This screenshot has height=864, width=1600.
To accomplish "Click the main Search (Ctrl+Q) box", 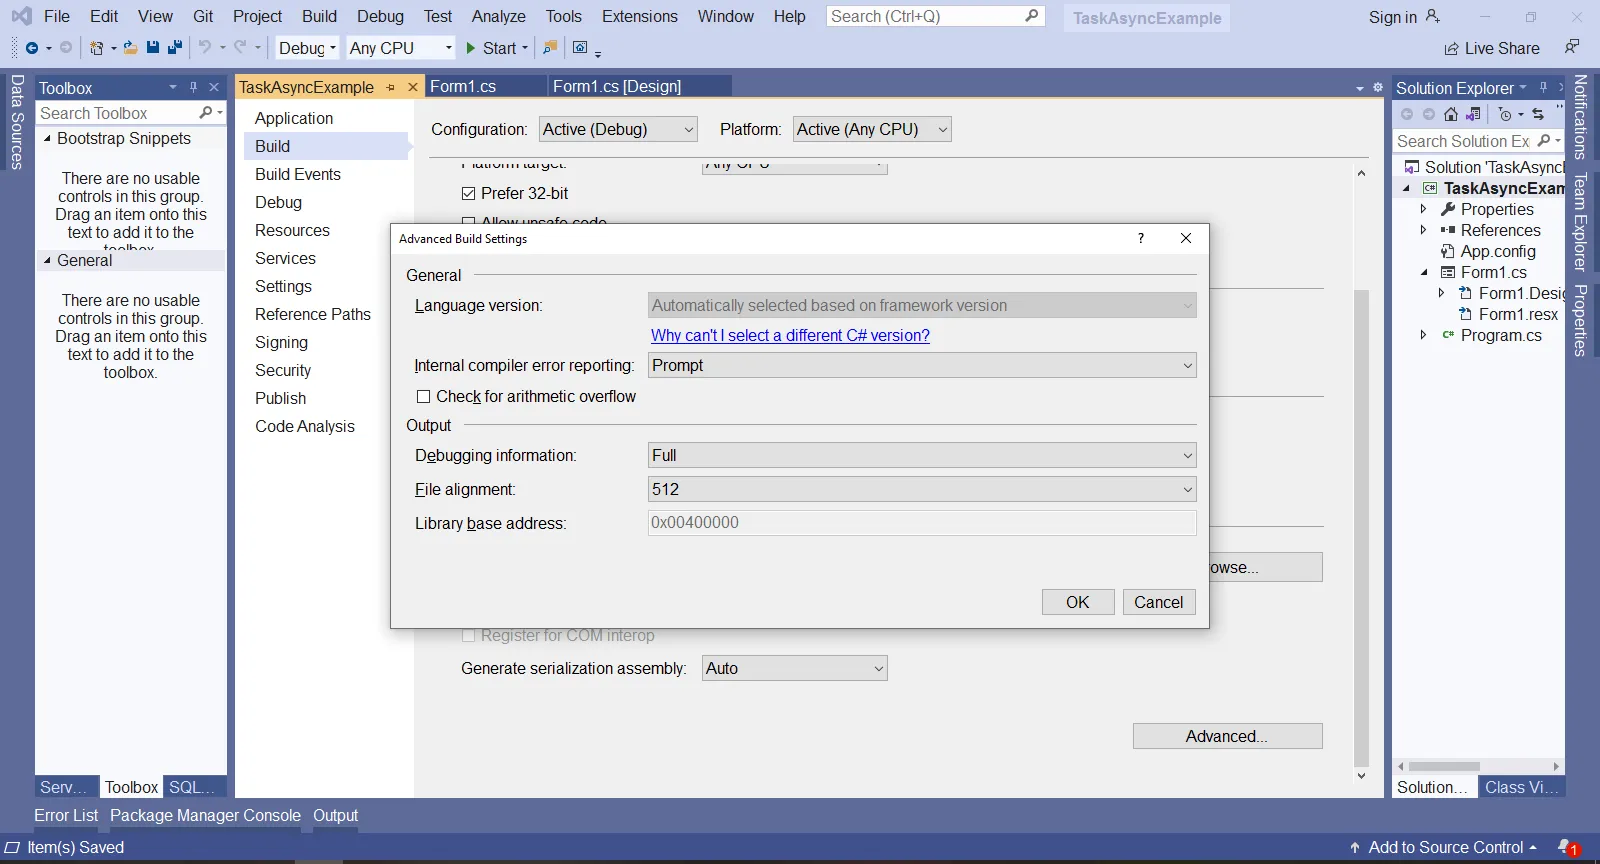I will tap(936, 16).
